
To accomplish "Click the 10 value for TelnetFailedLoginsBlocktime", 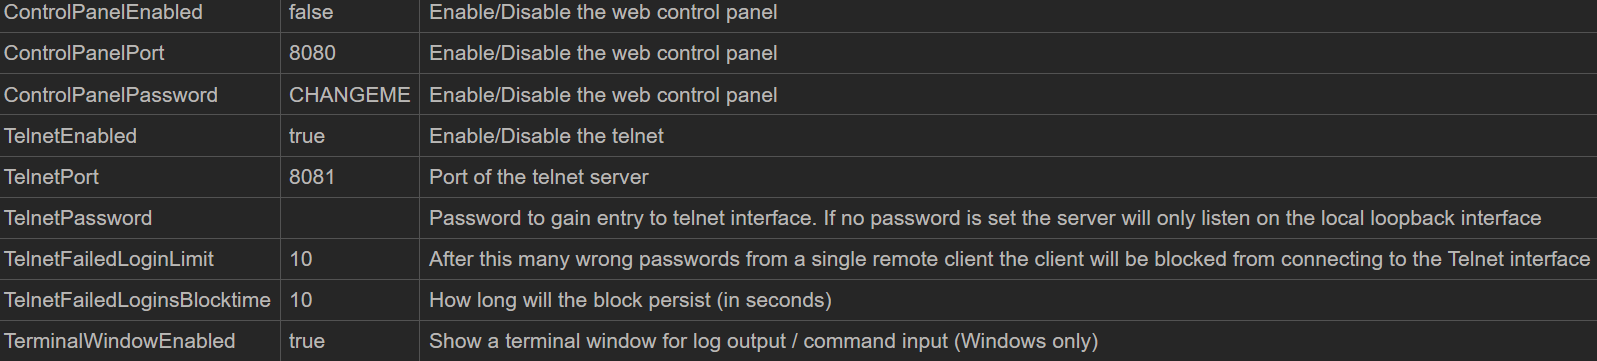I will click(x=301, y=300).
